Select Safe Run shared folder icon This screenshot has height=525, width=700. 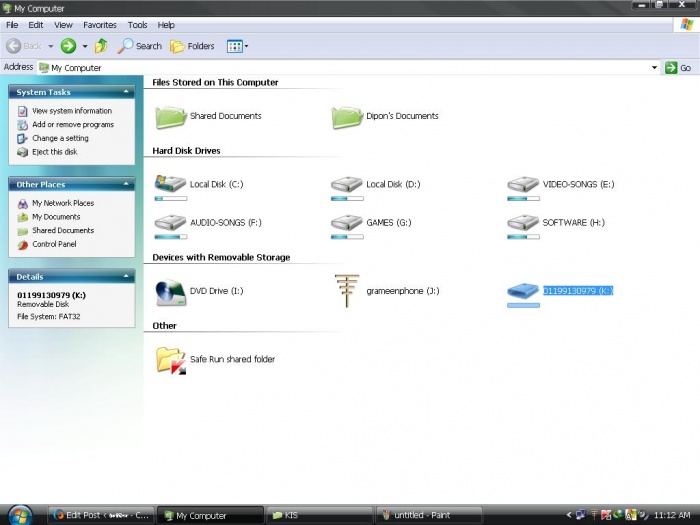(x=171, y=360)
